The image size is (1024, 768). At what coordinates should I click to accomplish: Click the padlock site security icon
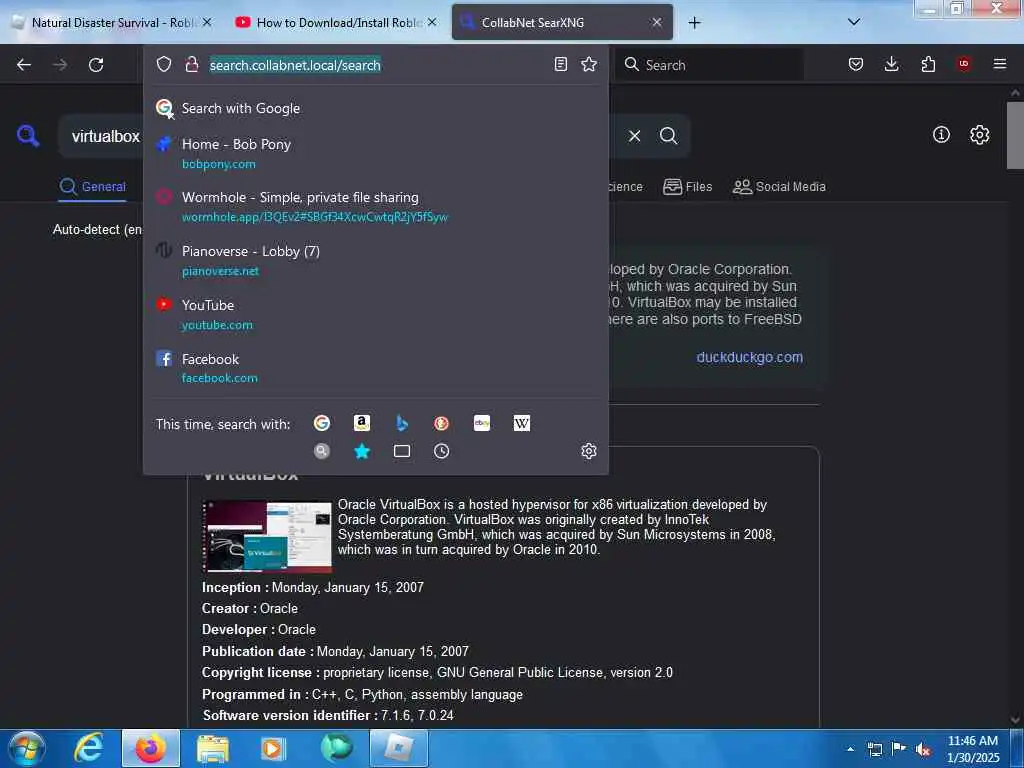click(191, 64)
